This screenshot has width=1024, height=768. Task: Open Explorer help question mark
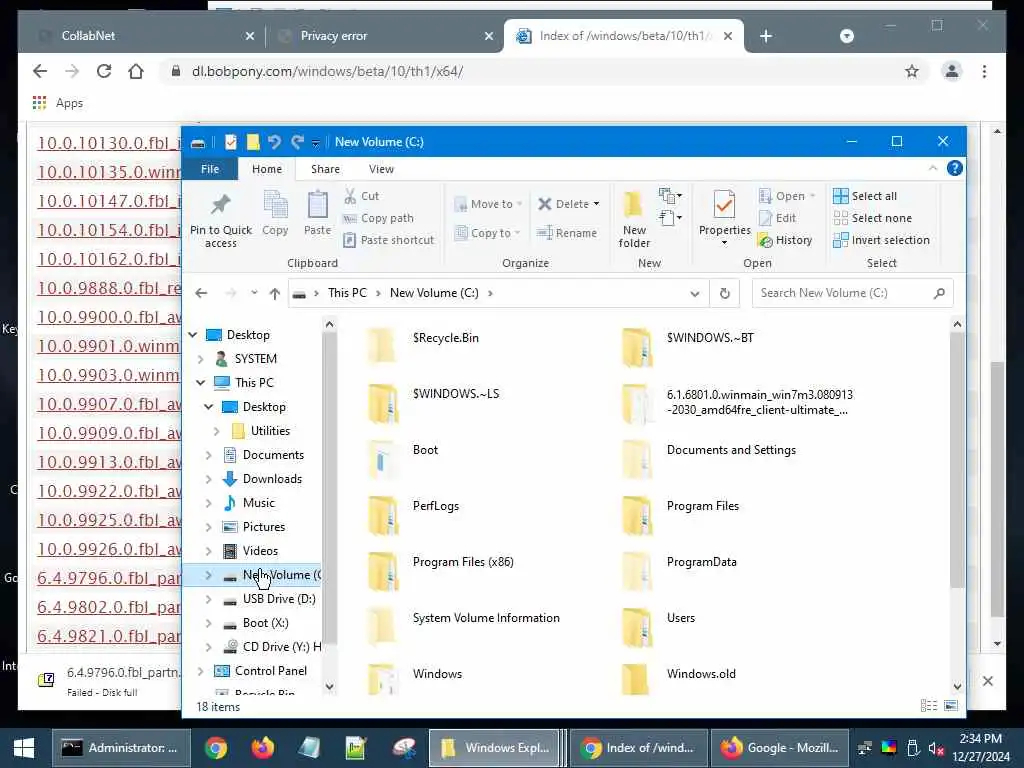[x=954, y=168]
